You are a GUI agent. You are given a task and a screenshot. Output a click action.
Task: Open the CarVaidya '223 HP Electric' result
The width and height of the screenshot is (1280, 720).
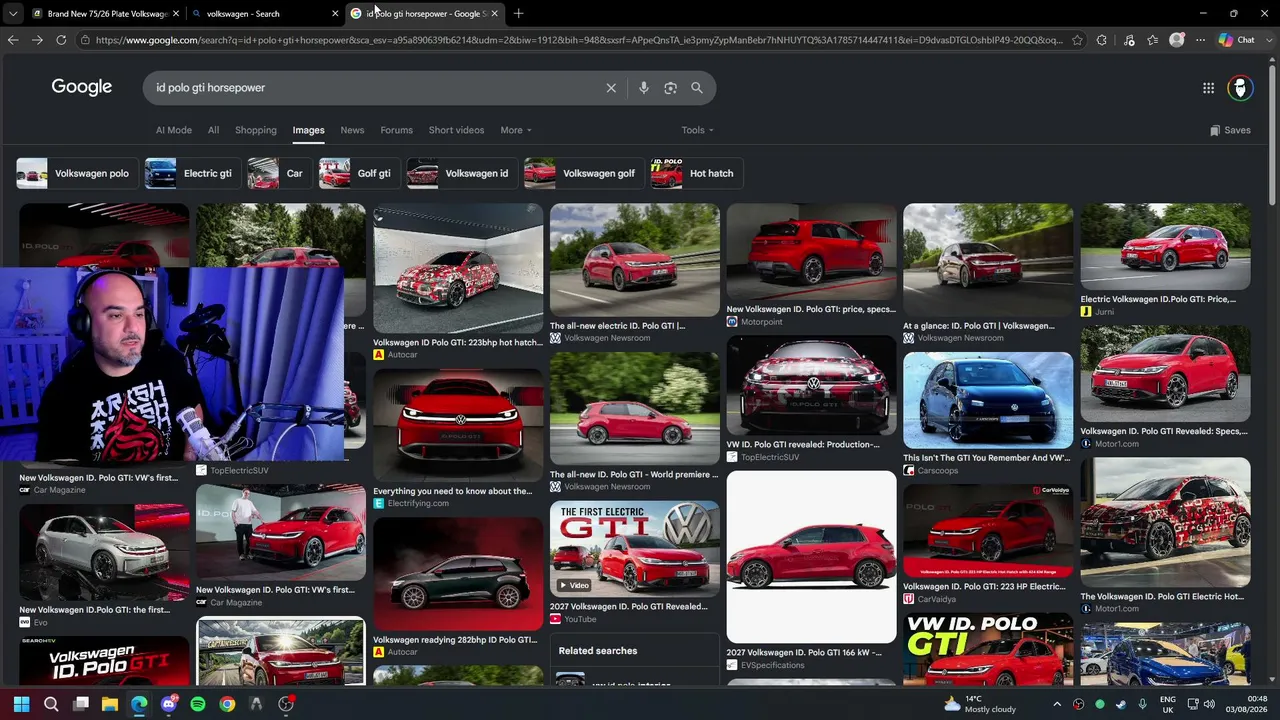[988, 531]
